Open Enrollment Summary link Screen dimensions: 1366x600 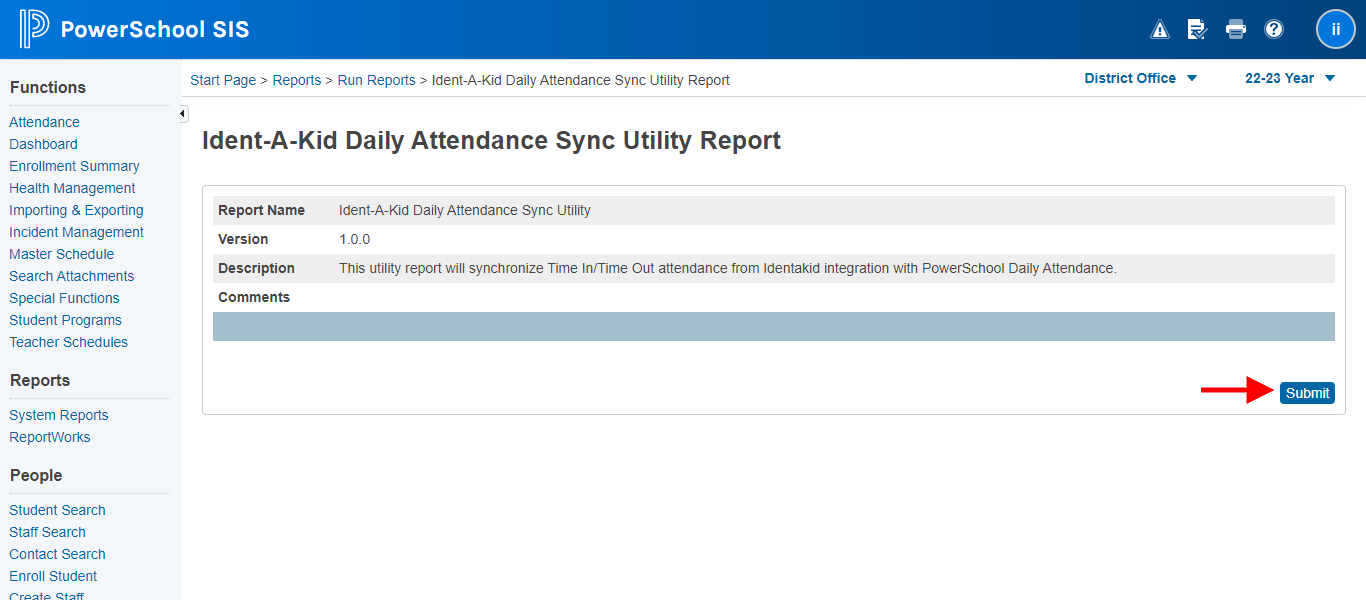(x=74, y=166)
